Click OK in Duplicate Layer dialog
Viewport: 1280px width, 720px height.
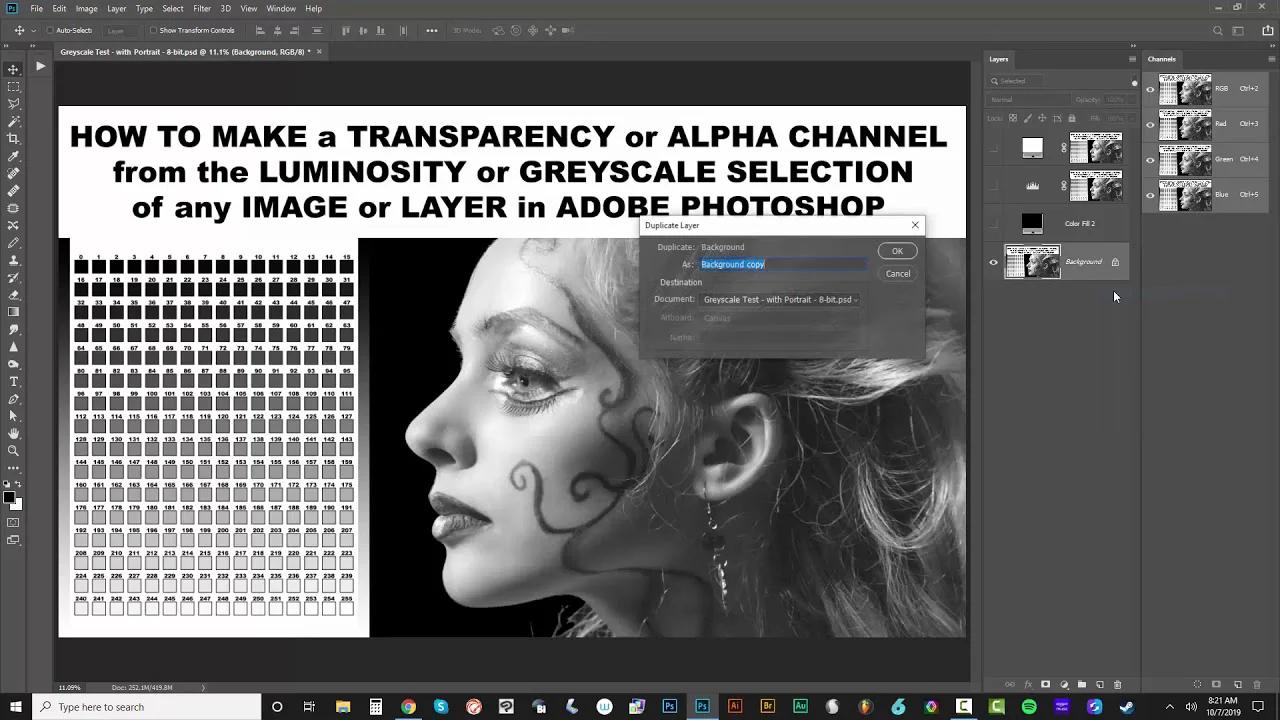[897, 251]
